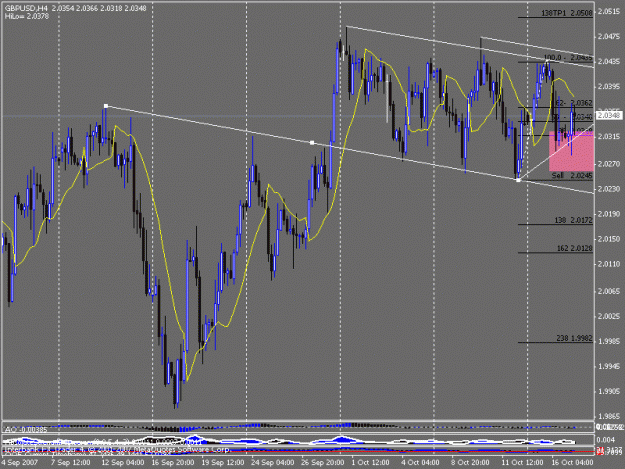Click the 238 1.9982 extension label
Image resolution: width=625 pixels, height=469 pixels.
[574, 338]
